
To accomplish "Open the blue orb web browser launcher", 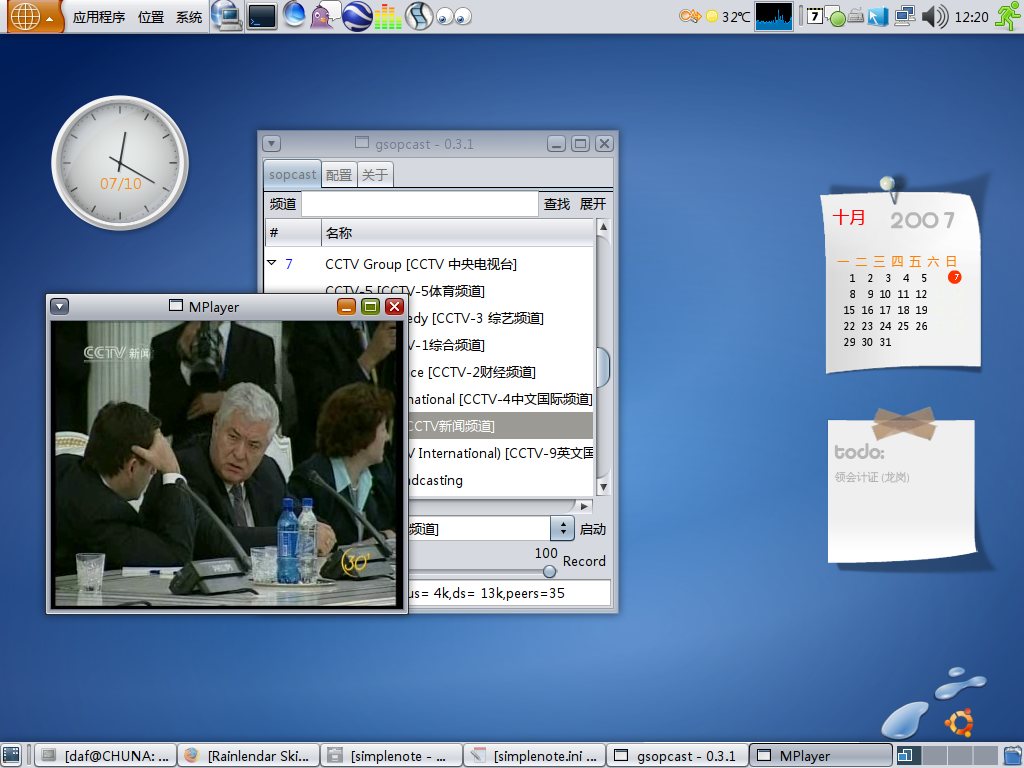I will tap(294, 15).
